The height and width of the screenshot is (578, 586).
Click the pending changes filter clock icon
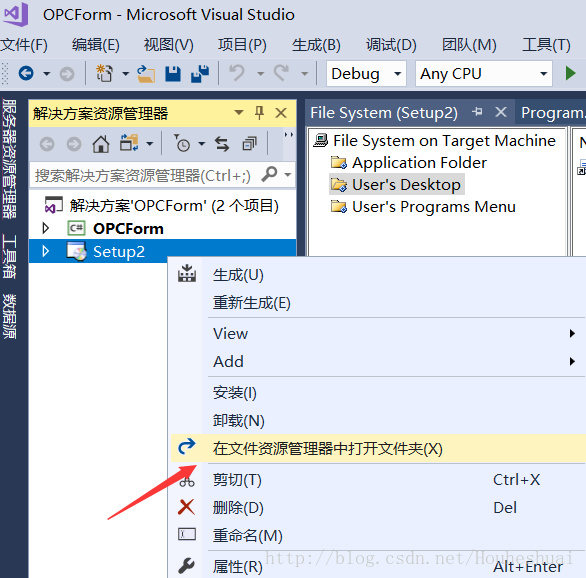pyautogui.click(x=182, y=143)
